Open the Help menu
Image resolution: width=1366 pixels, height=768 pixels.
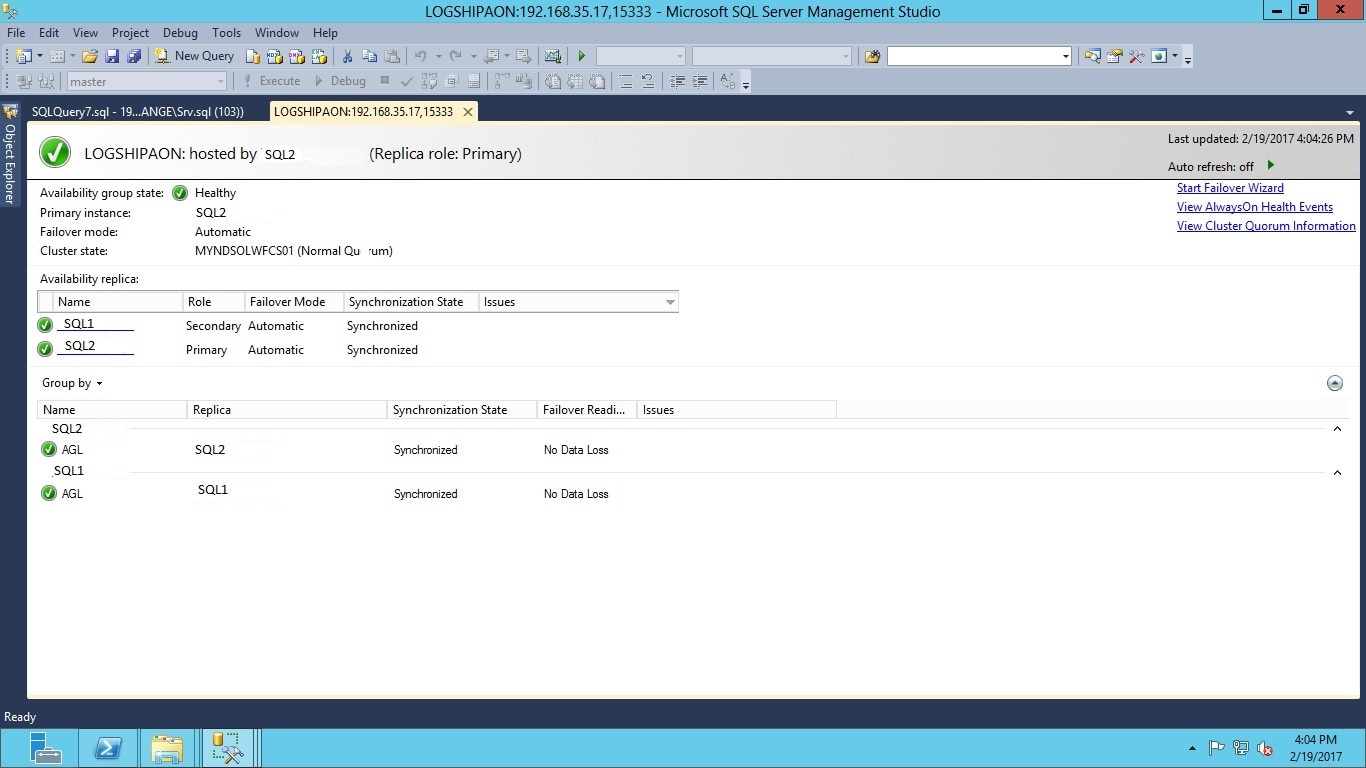[325, 33]
